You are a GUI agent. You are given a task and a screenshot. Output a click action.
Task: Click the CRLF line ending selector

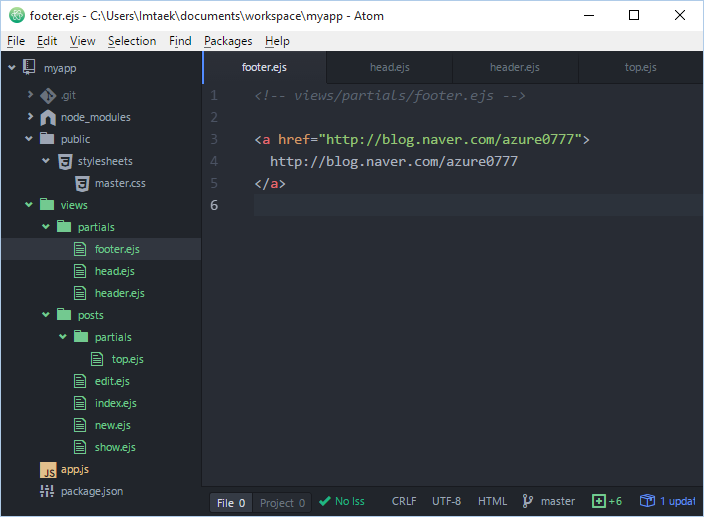tap(404, 501)
